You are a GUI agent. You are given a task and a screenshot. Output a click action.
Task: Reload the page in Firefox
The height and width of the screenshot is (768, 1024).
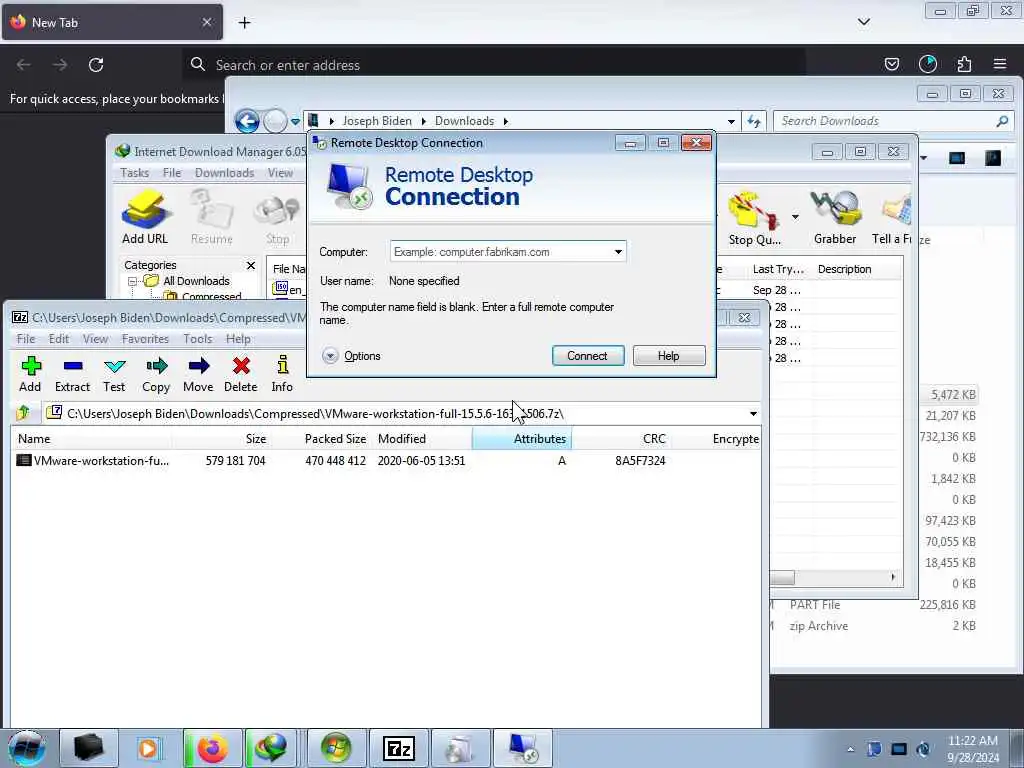96,65
